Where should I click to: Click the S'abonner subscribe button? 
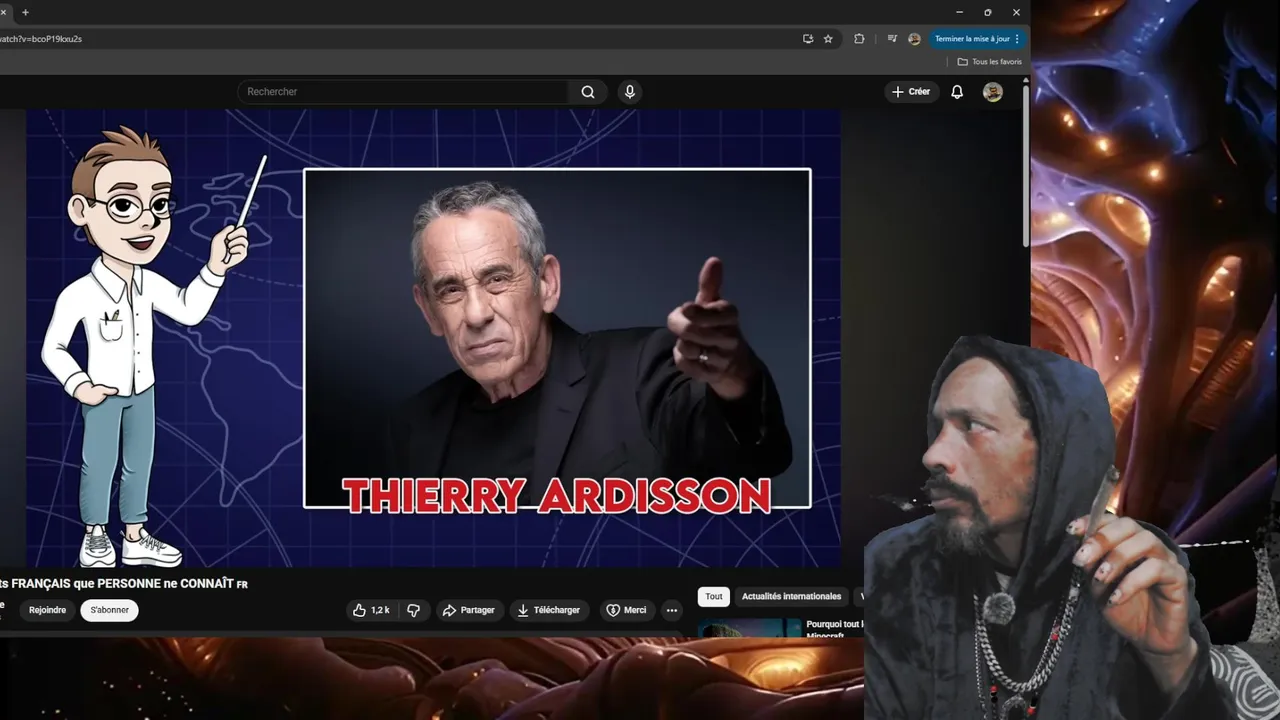110,610
